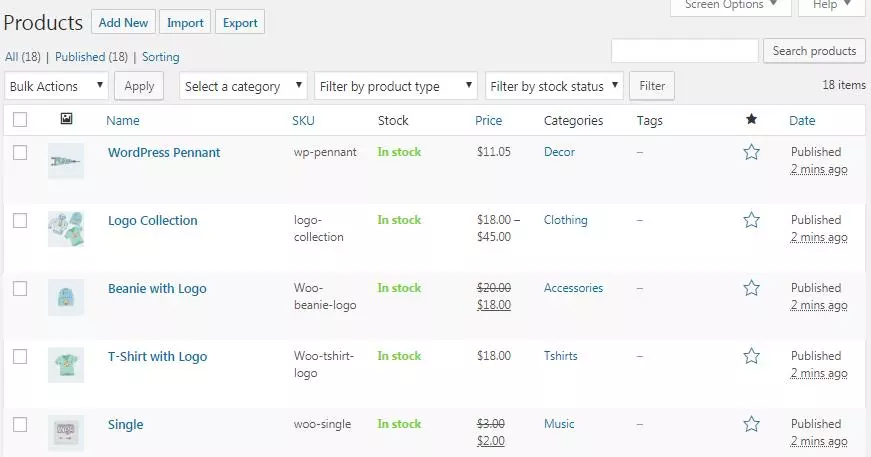Click the image column header icon

[66, 118]
